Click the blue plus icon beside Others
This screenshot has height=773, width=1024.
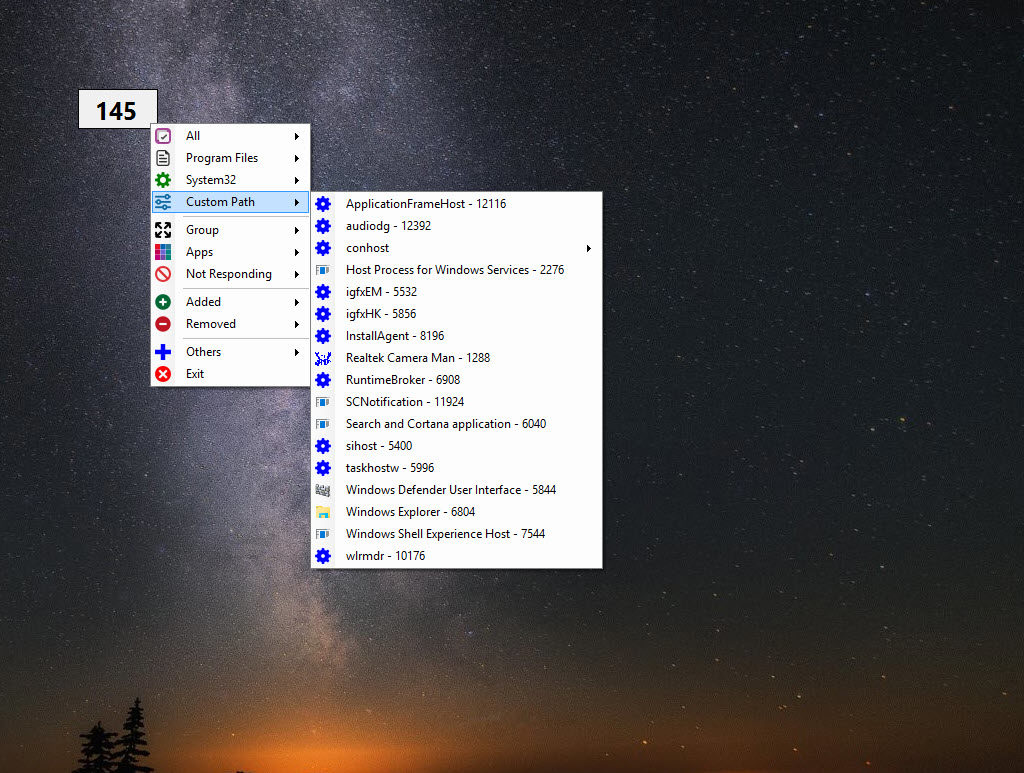[x=163, y=352]
